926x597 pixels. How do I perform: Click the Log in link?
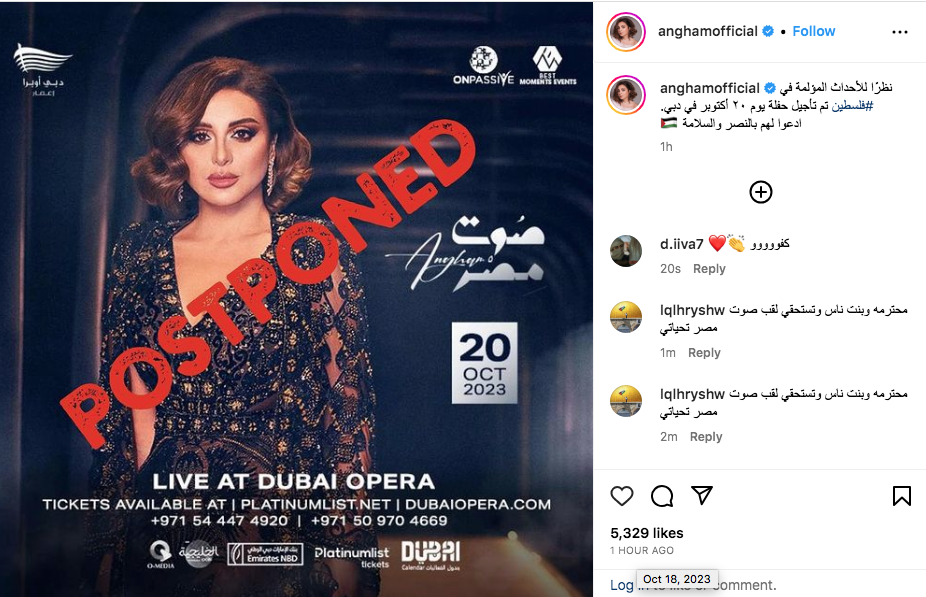click(x=622, y=585)
